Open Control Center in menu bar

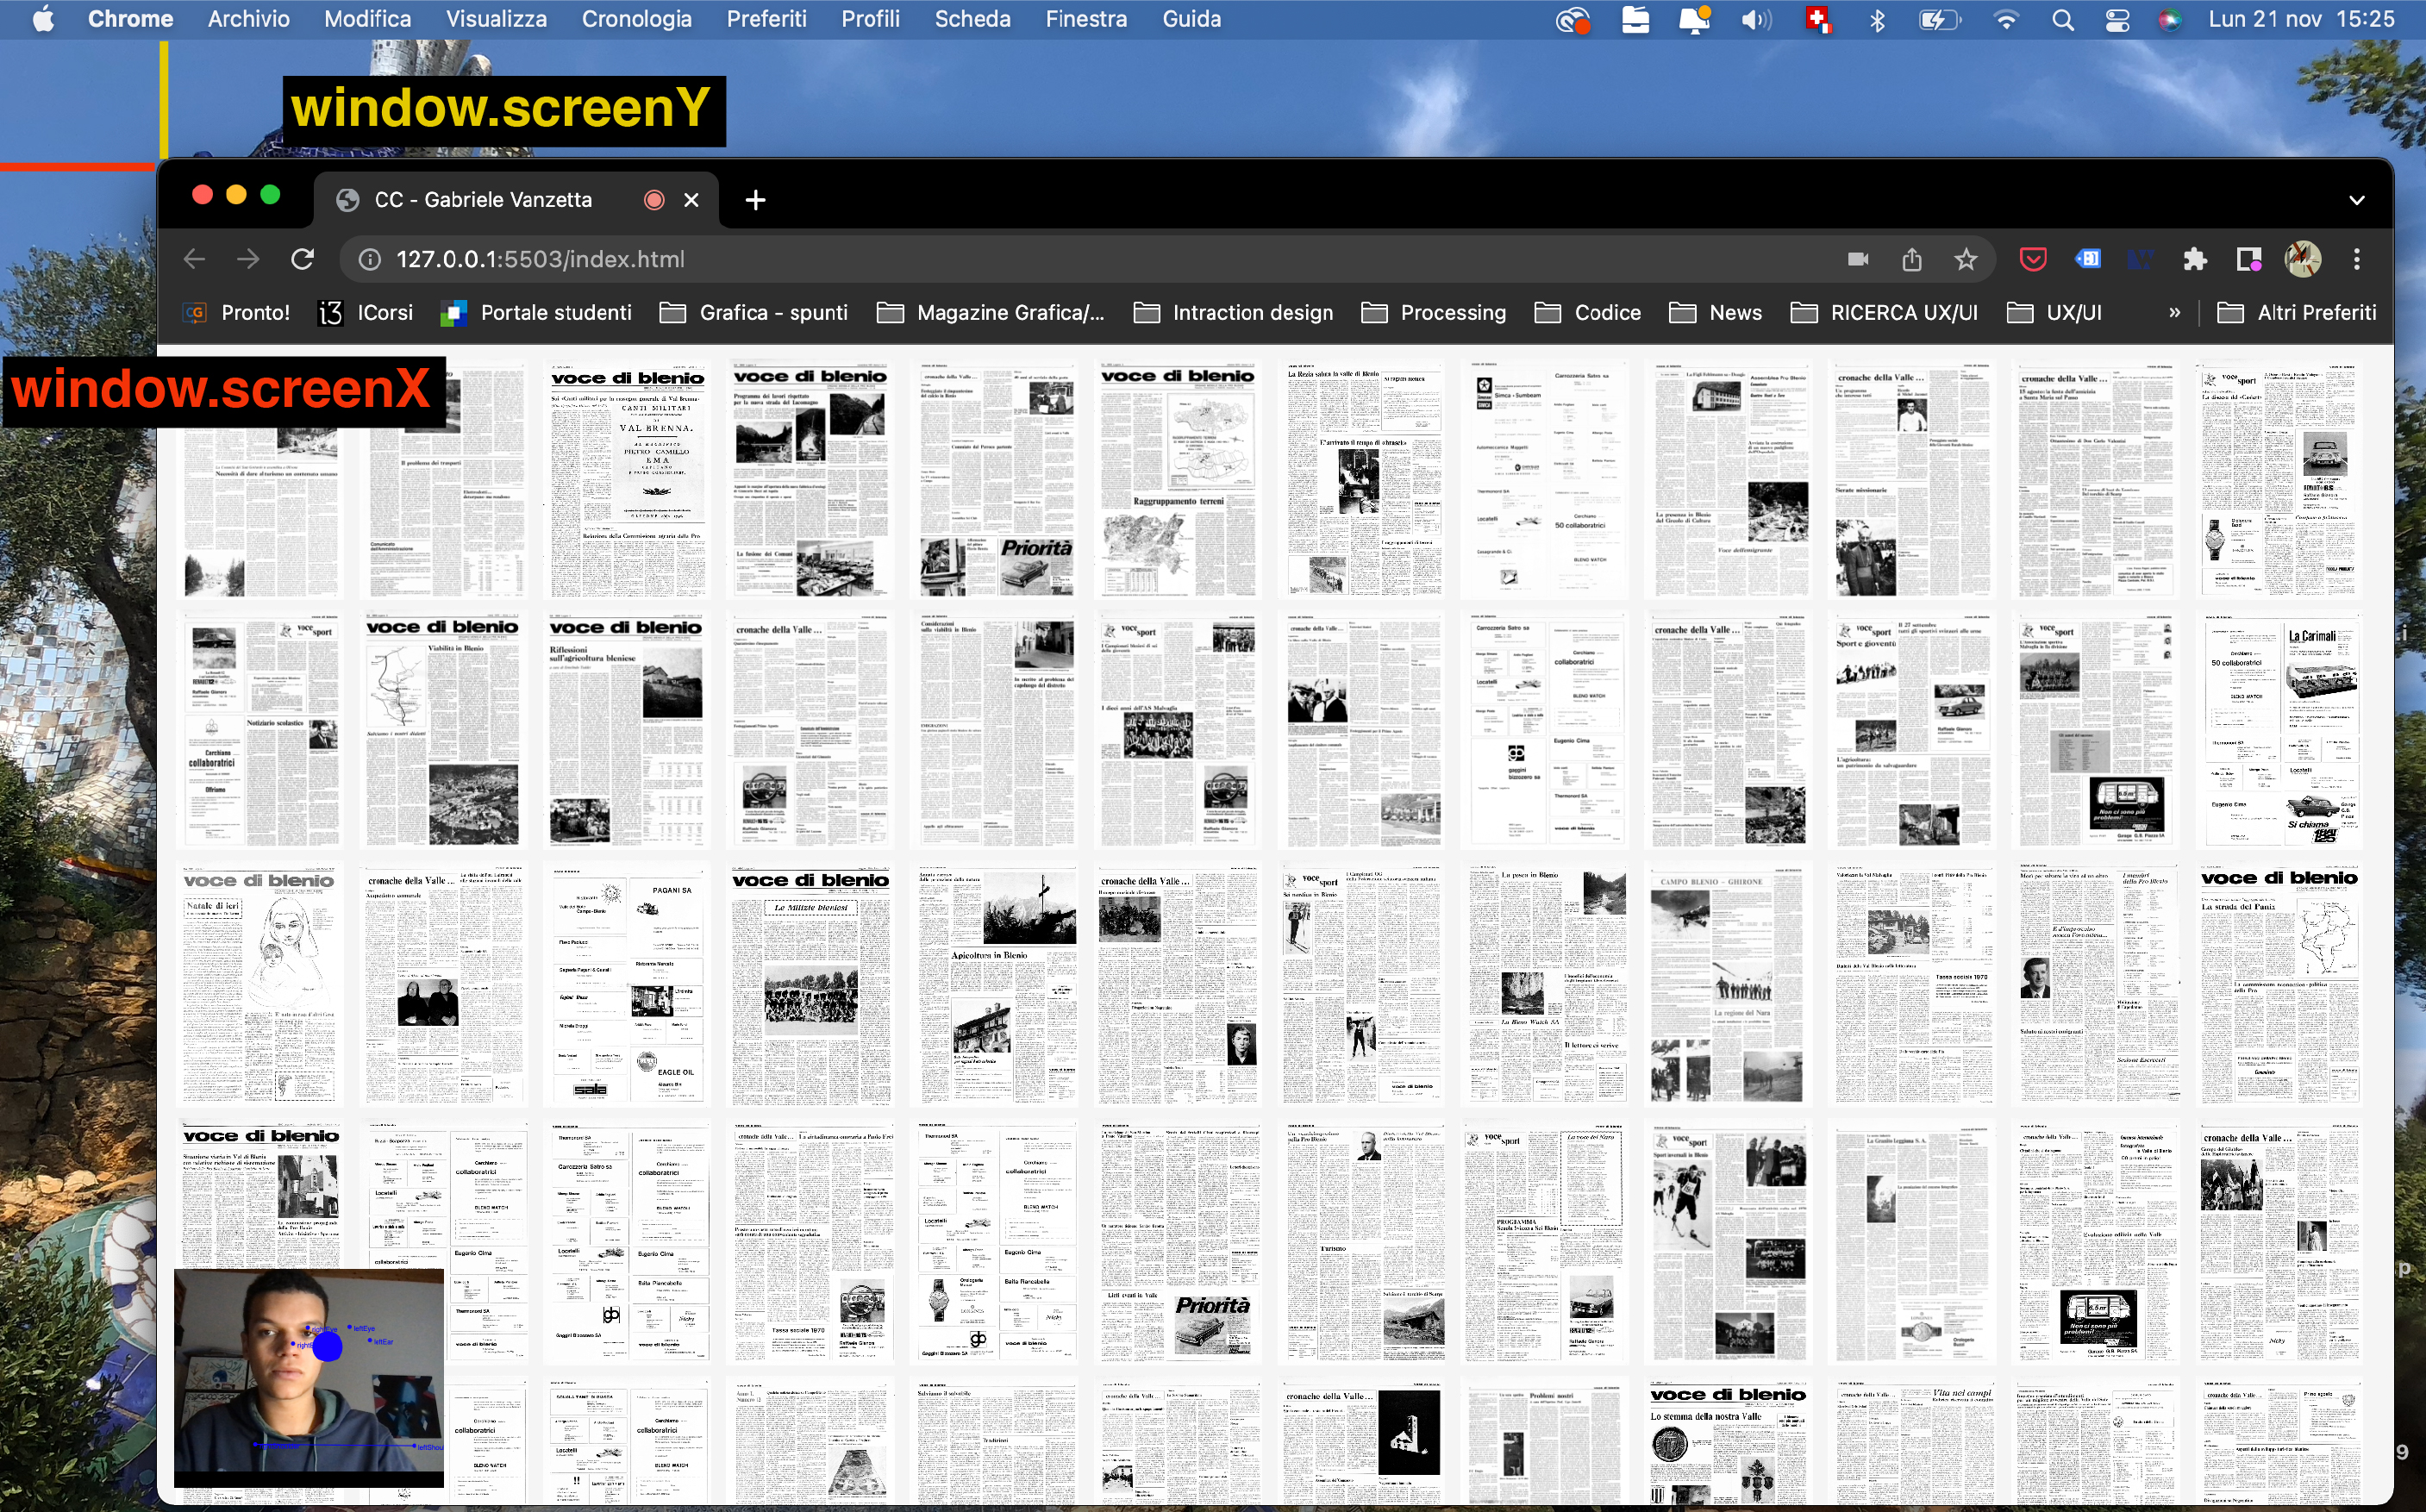2117,19
